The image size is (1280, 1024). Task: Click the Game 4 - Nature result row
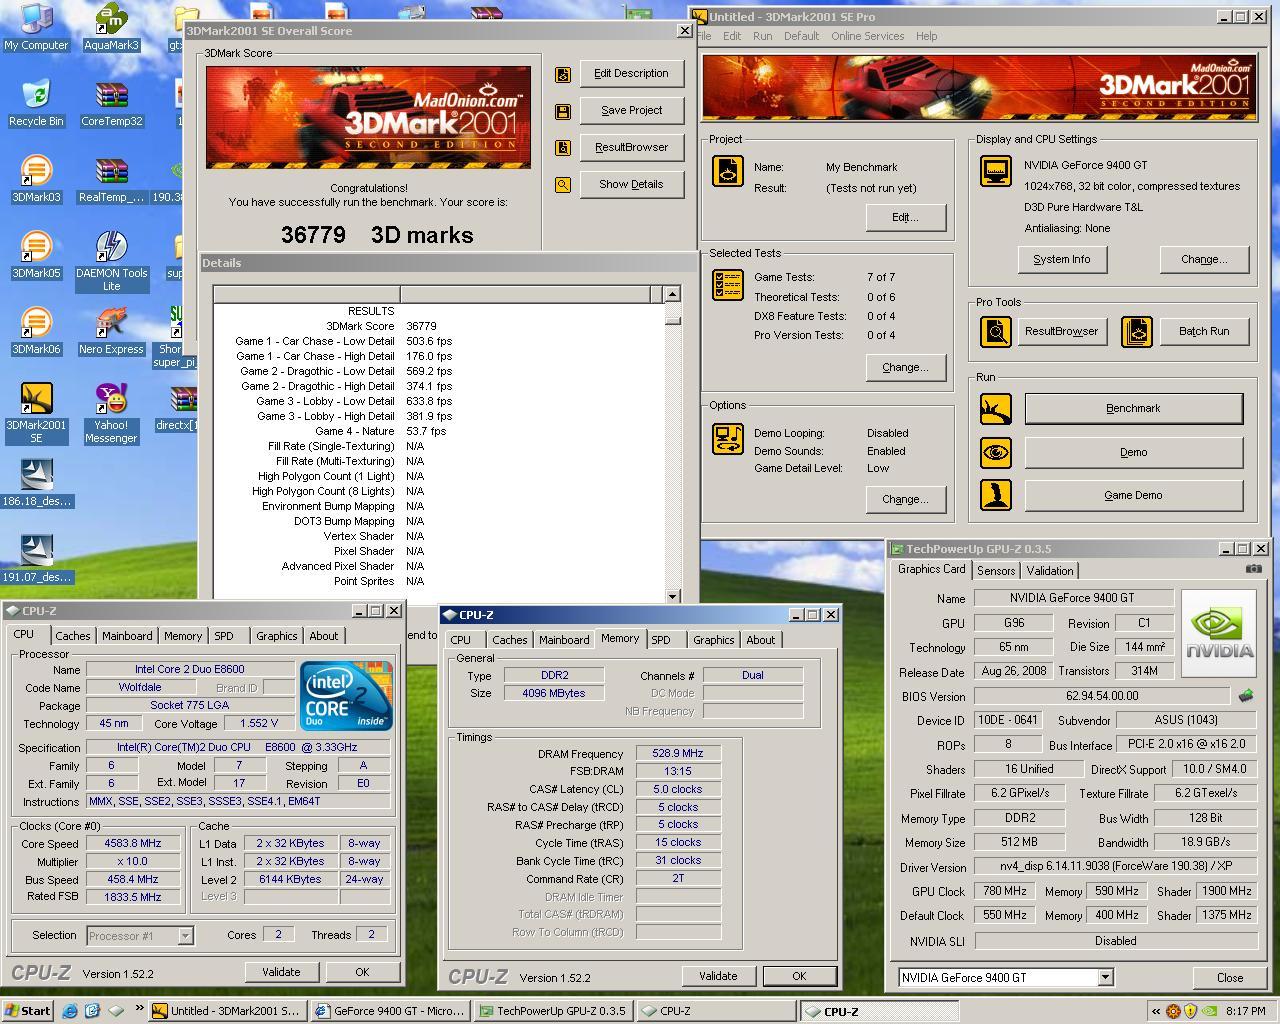(x=440, y=431)
